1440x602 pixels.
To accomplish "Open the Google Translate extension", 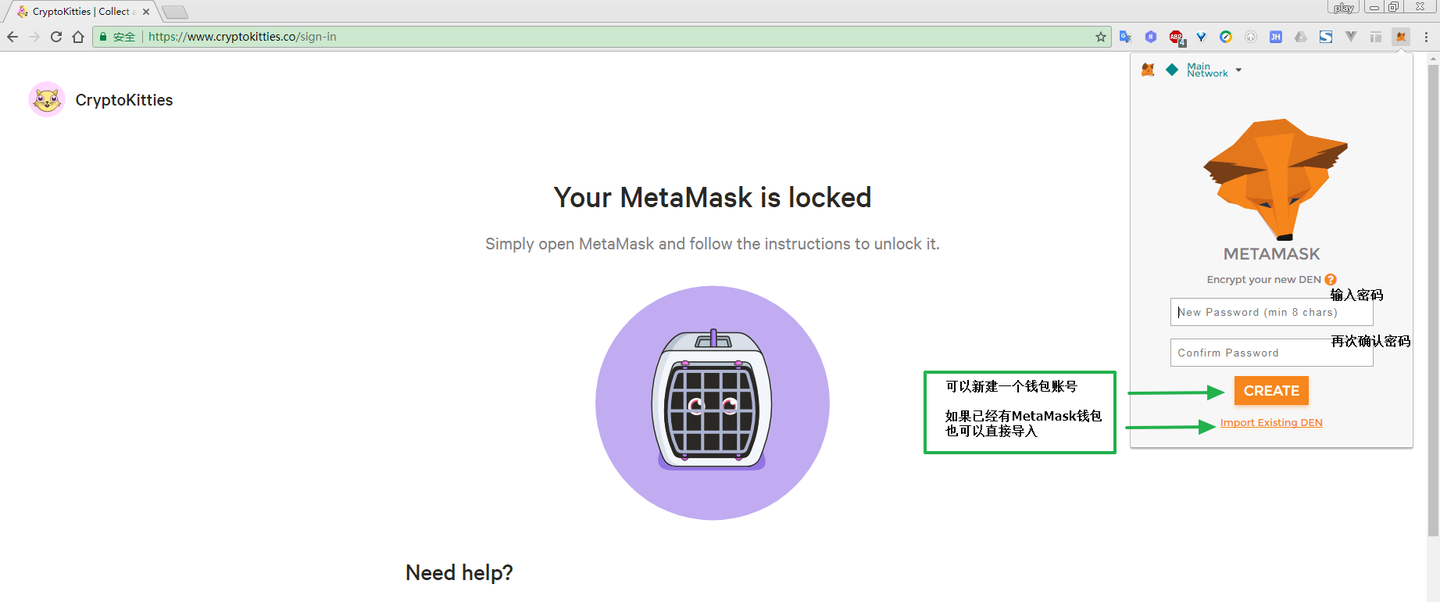I will [1125, 37].
